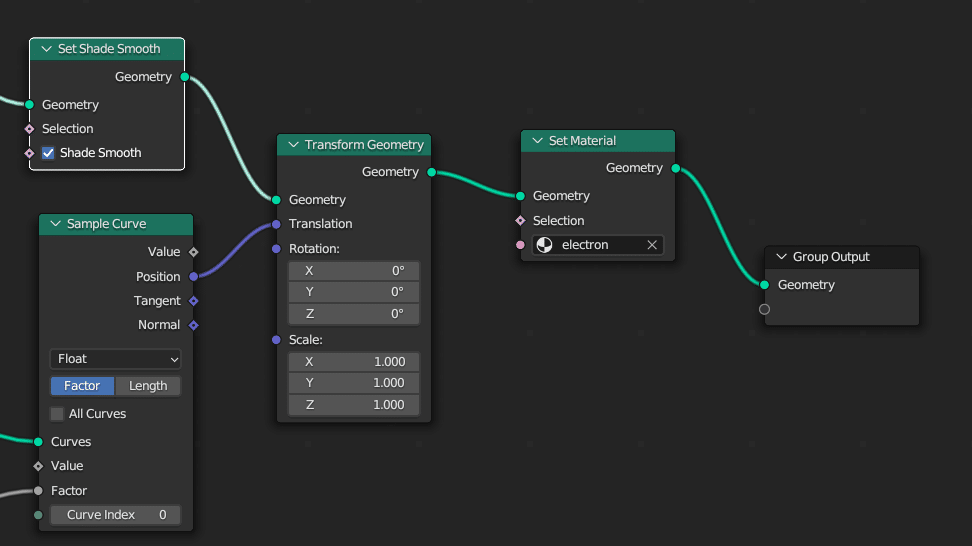Click the Rotation Z value field

[x=354, y=314]
